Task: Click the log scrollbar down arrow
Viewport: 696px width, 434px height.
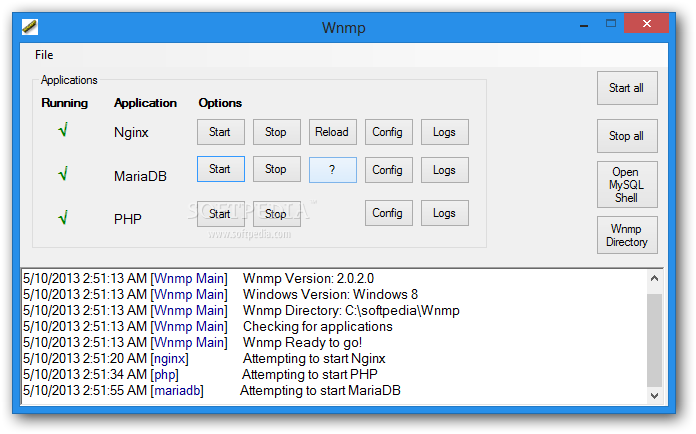Action: (x=654, y=395)
